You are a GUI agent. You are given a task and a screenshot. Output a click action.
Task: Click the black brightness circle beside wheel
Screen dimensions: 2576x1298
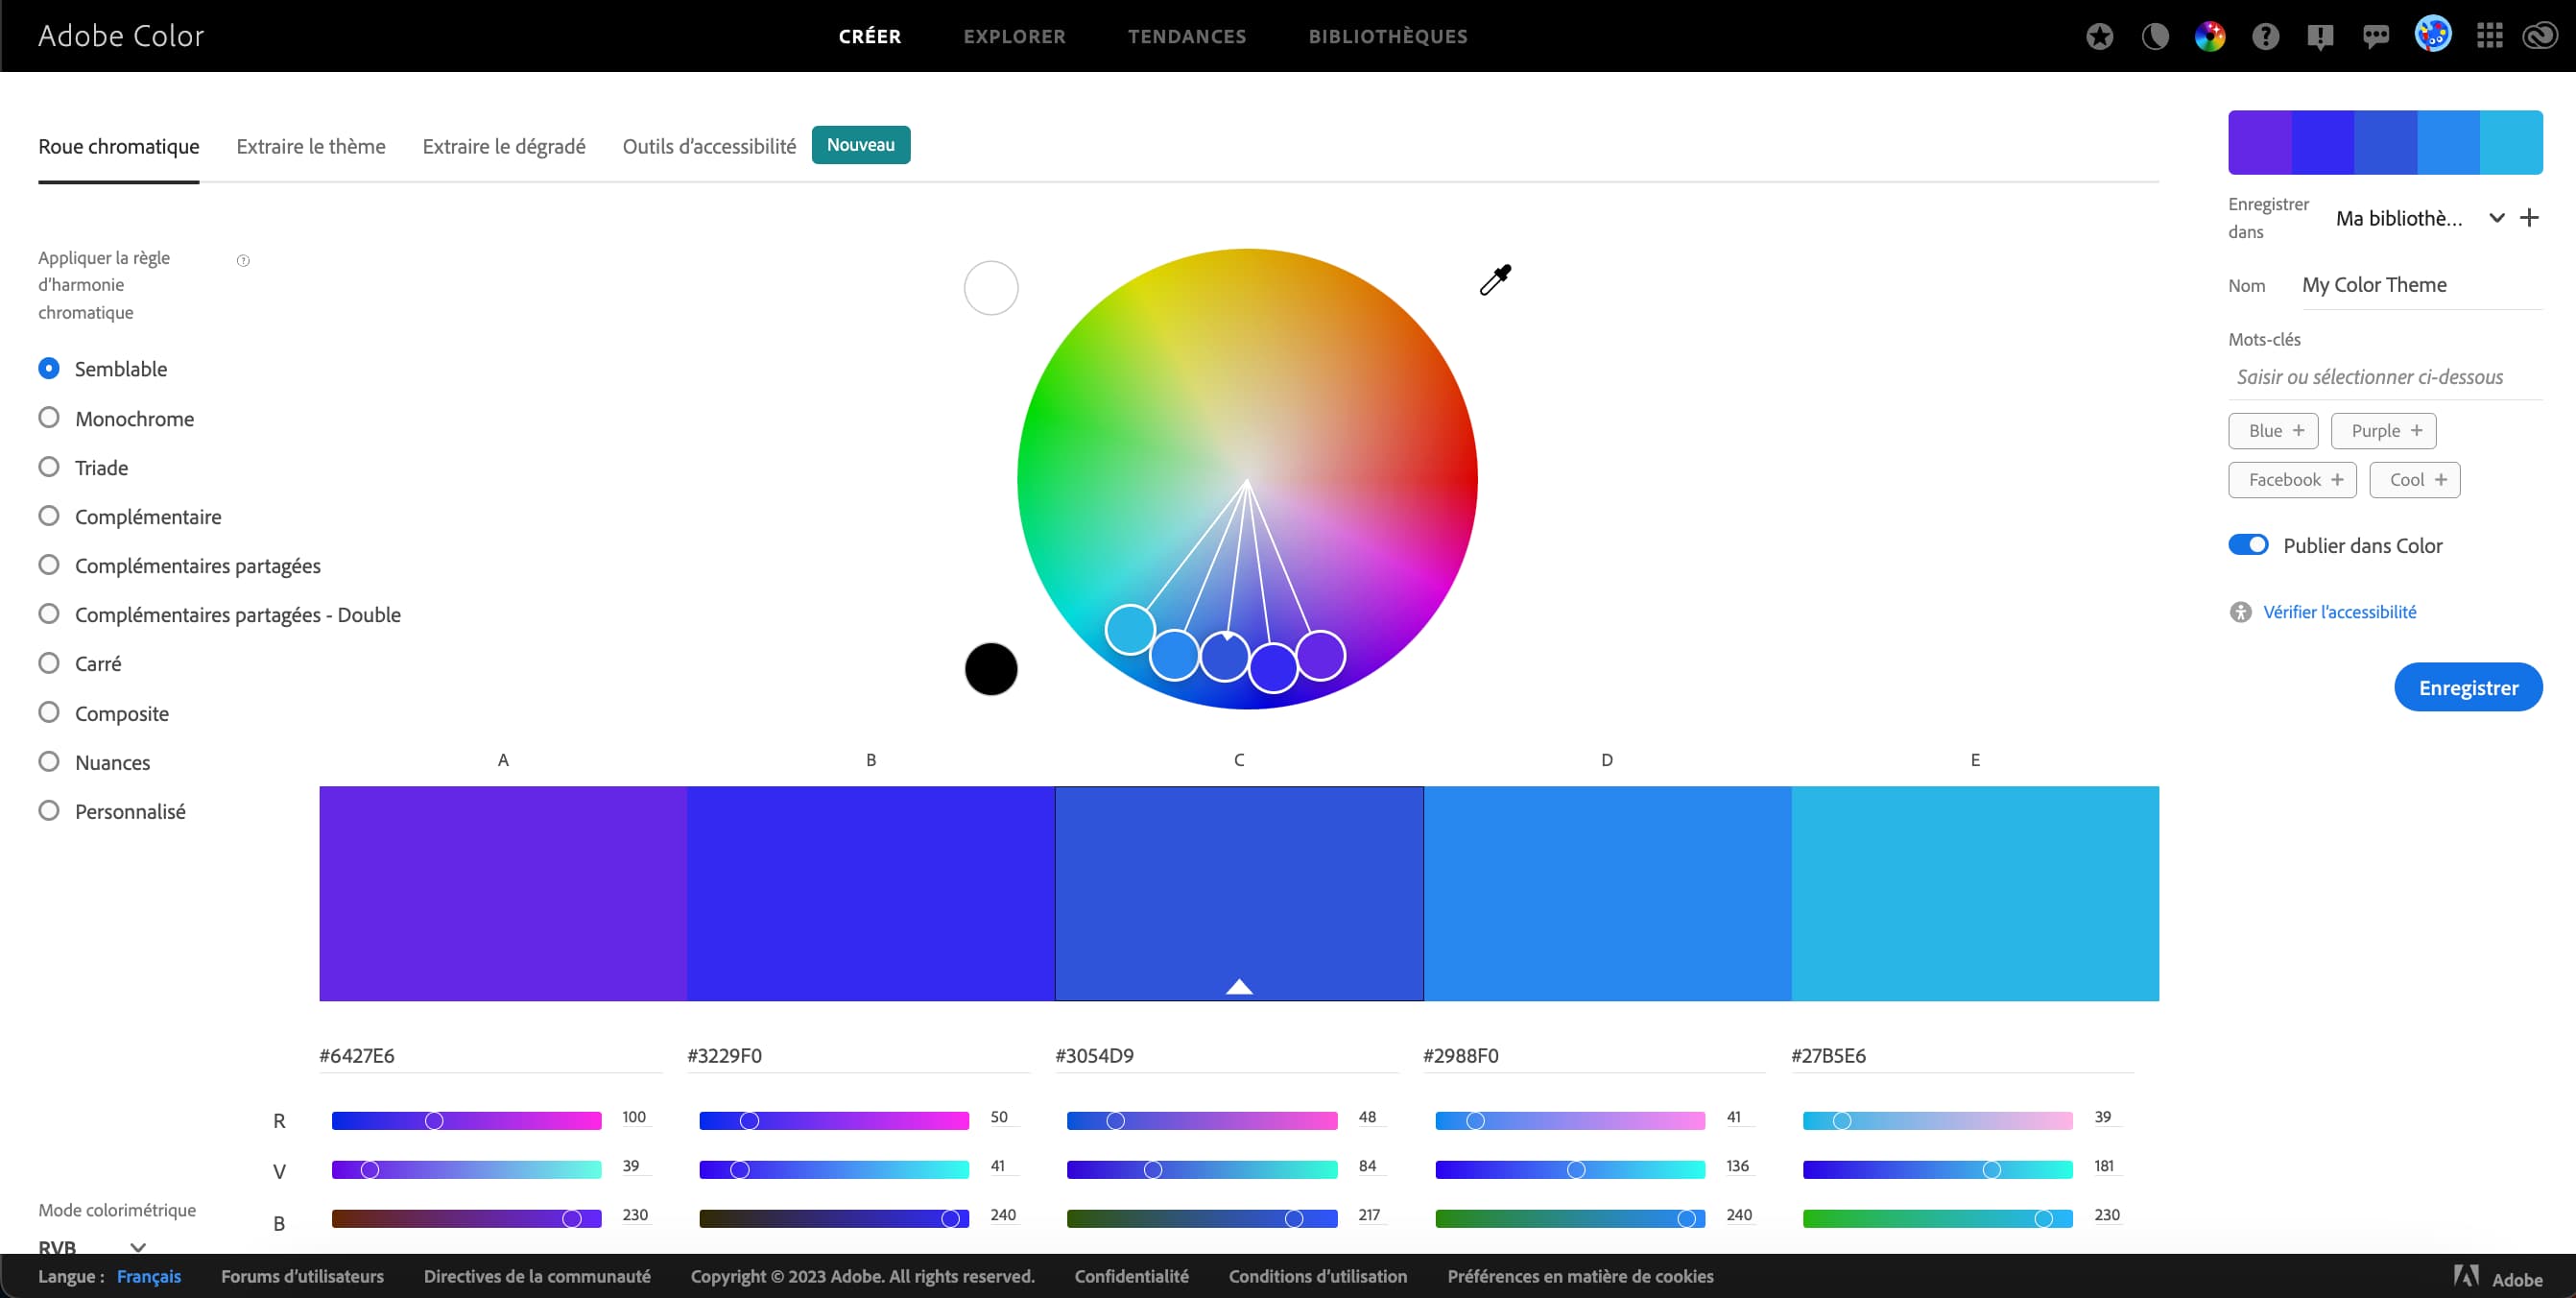pyautogui.click(x=991, y=669)
